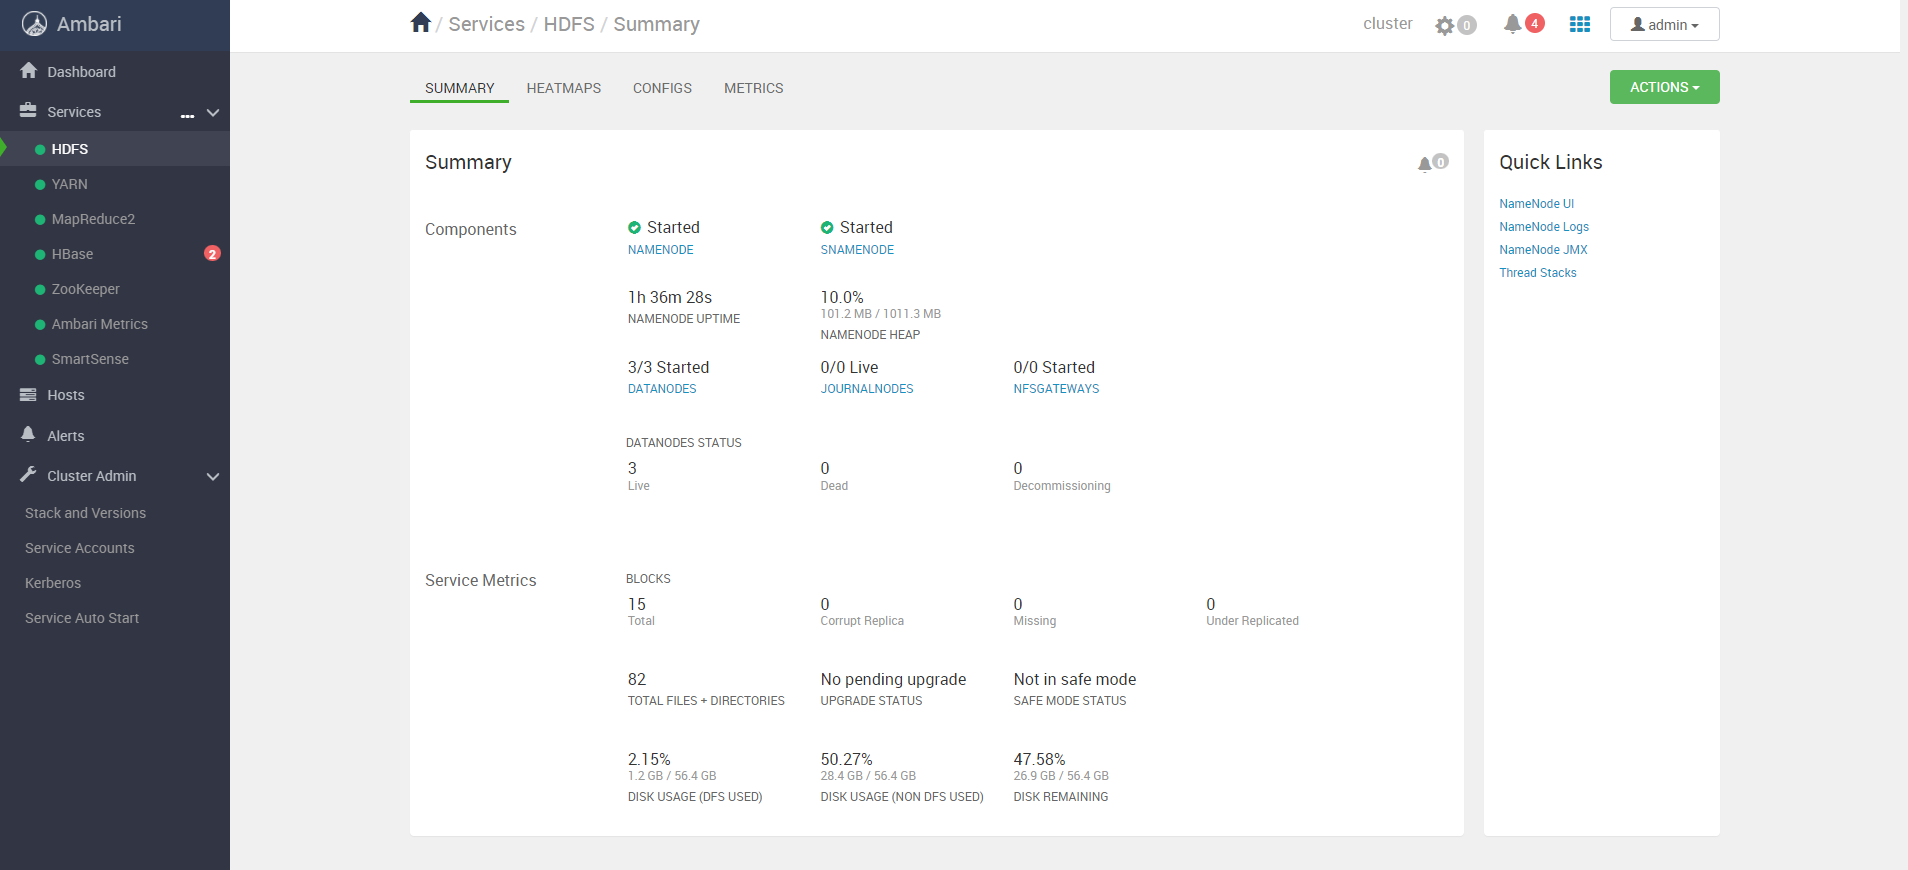Image resolution: width=1908 pixels, height=870 pixels.
Task: Open Thread Stacks quick link
Action: [1538, 273]
